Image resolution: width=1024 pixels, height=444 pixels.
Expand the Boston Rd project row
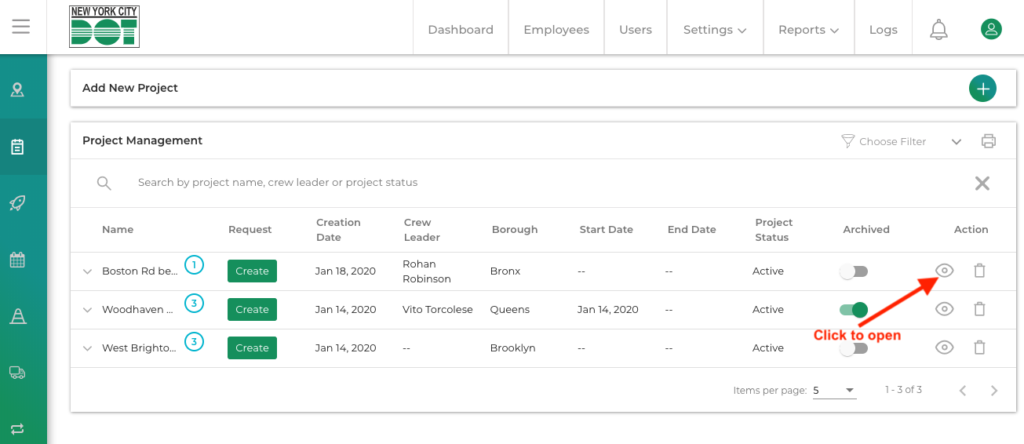pos(87,272)
